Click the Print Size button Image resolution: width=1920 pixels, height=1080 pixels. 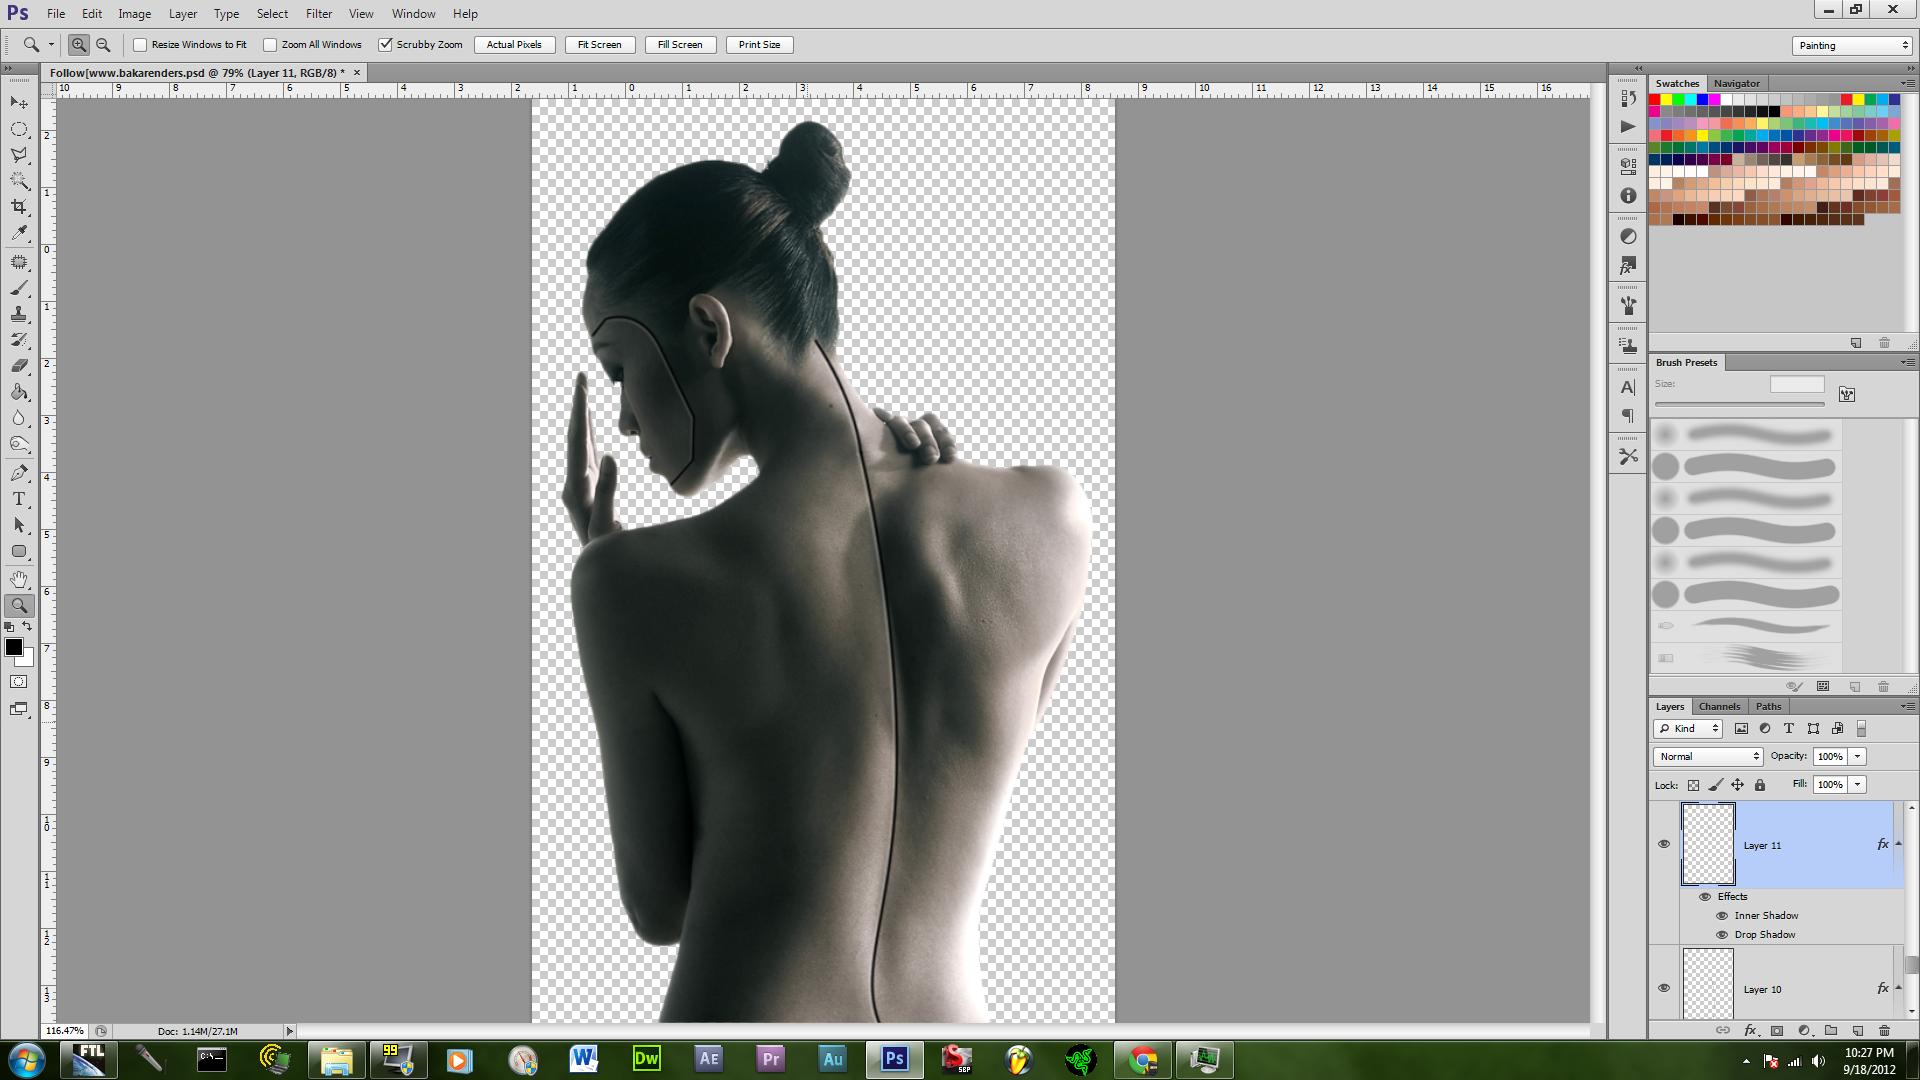pyautogui.click(x=759, y=45)
